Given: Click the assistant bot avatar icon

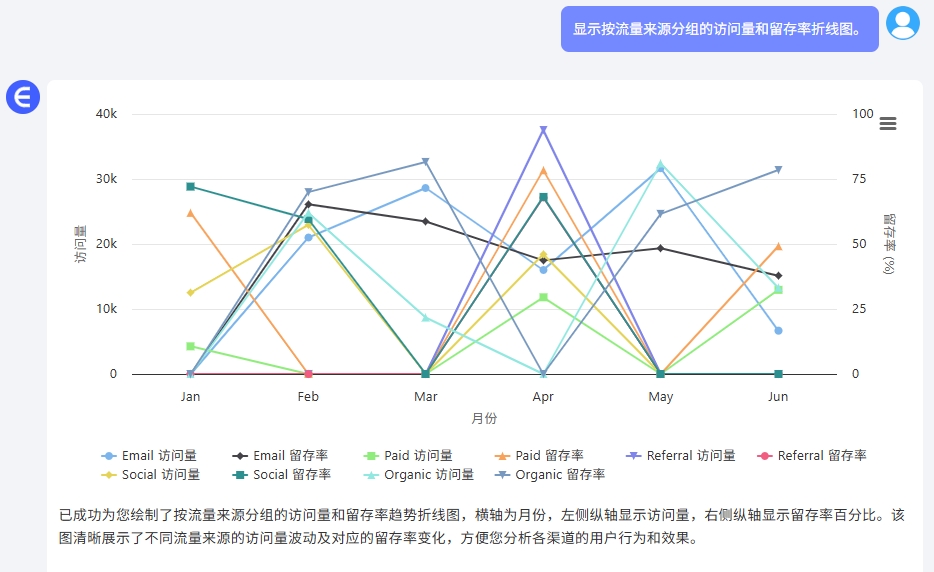Looking at the screenshot, I should coord(23,97).
